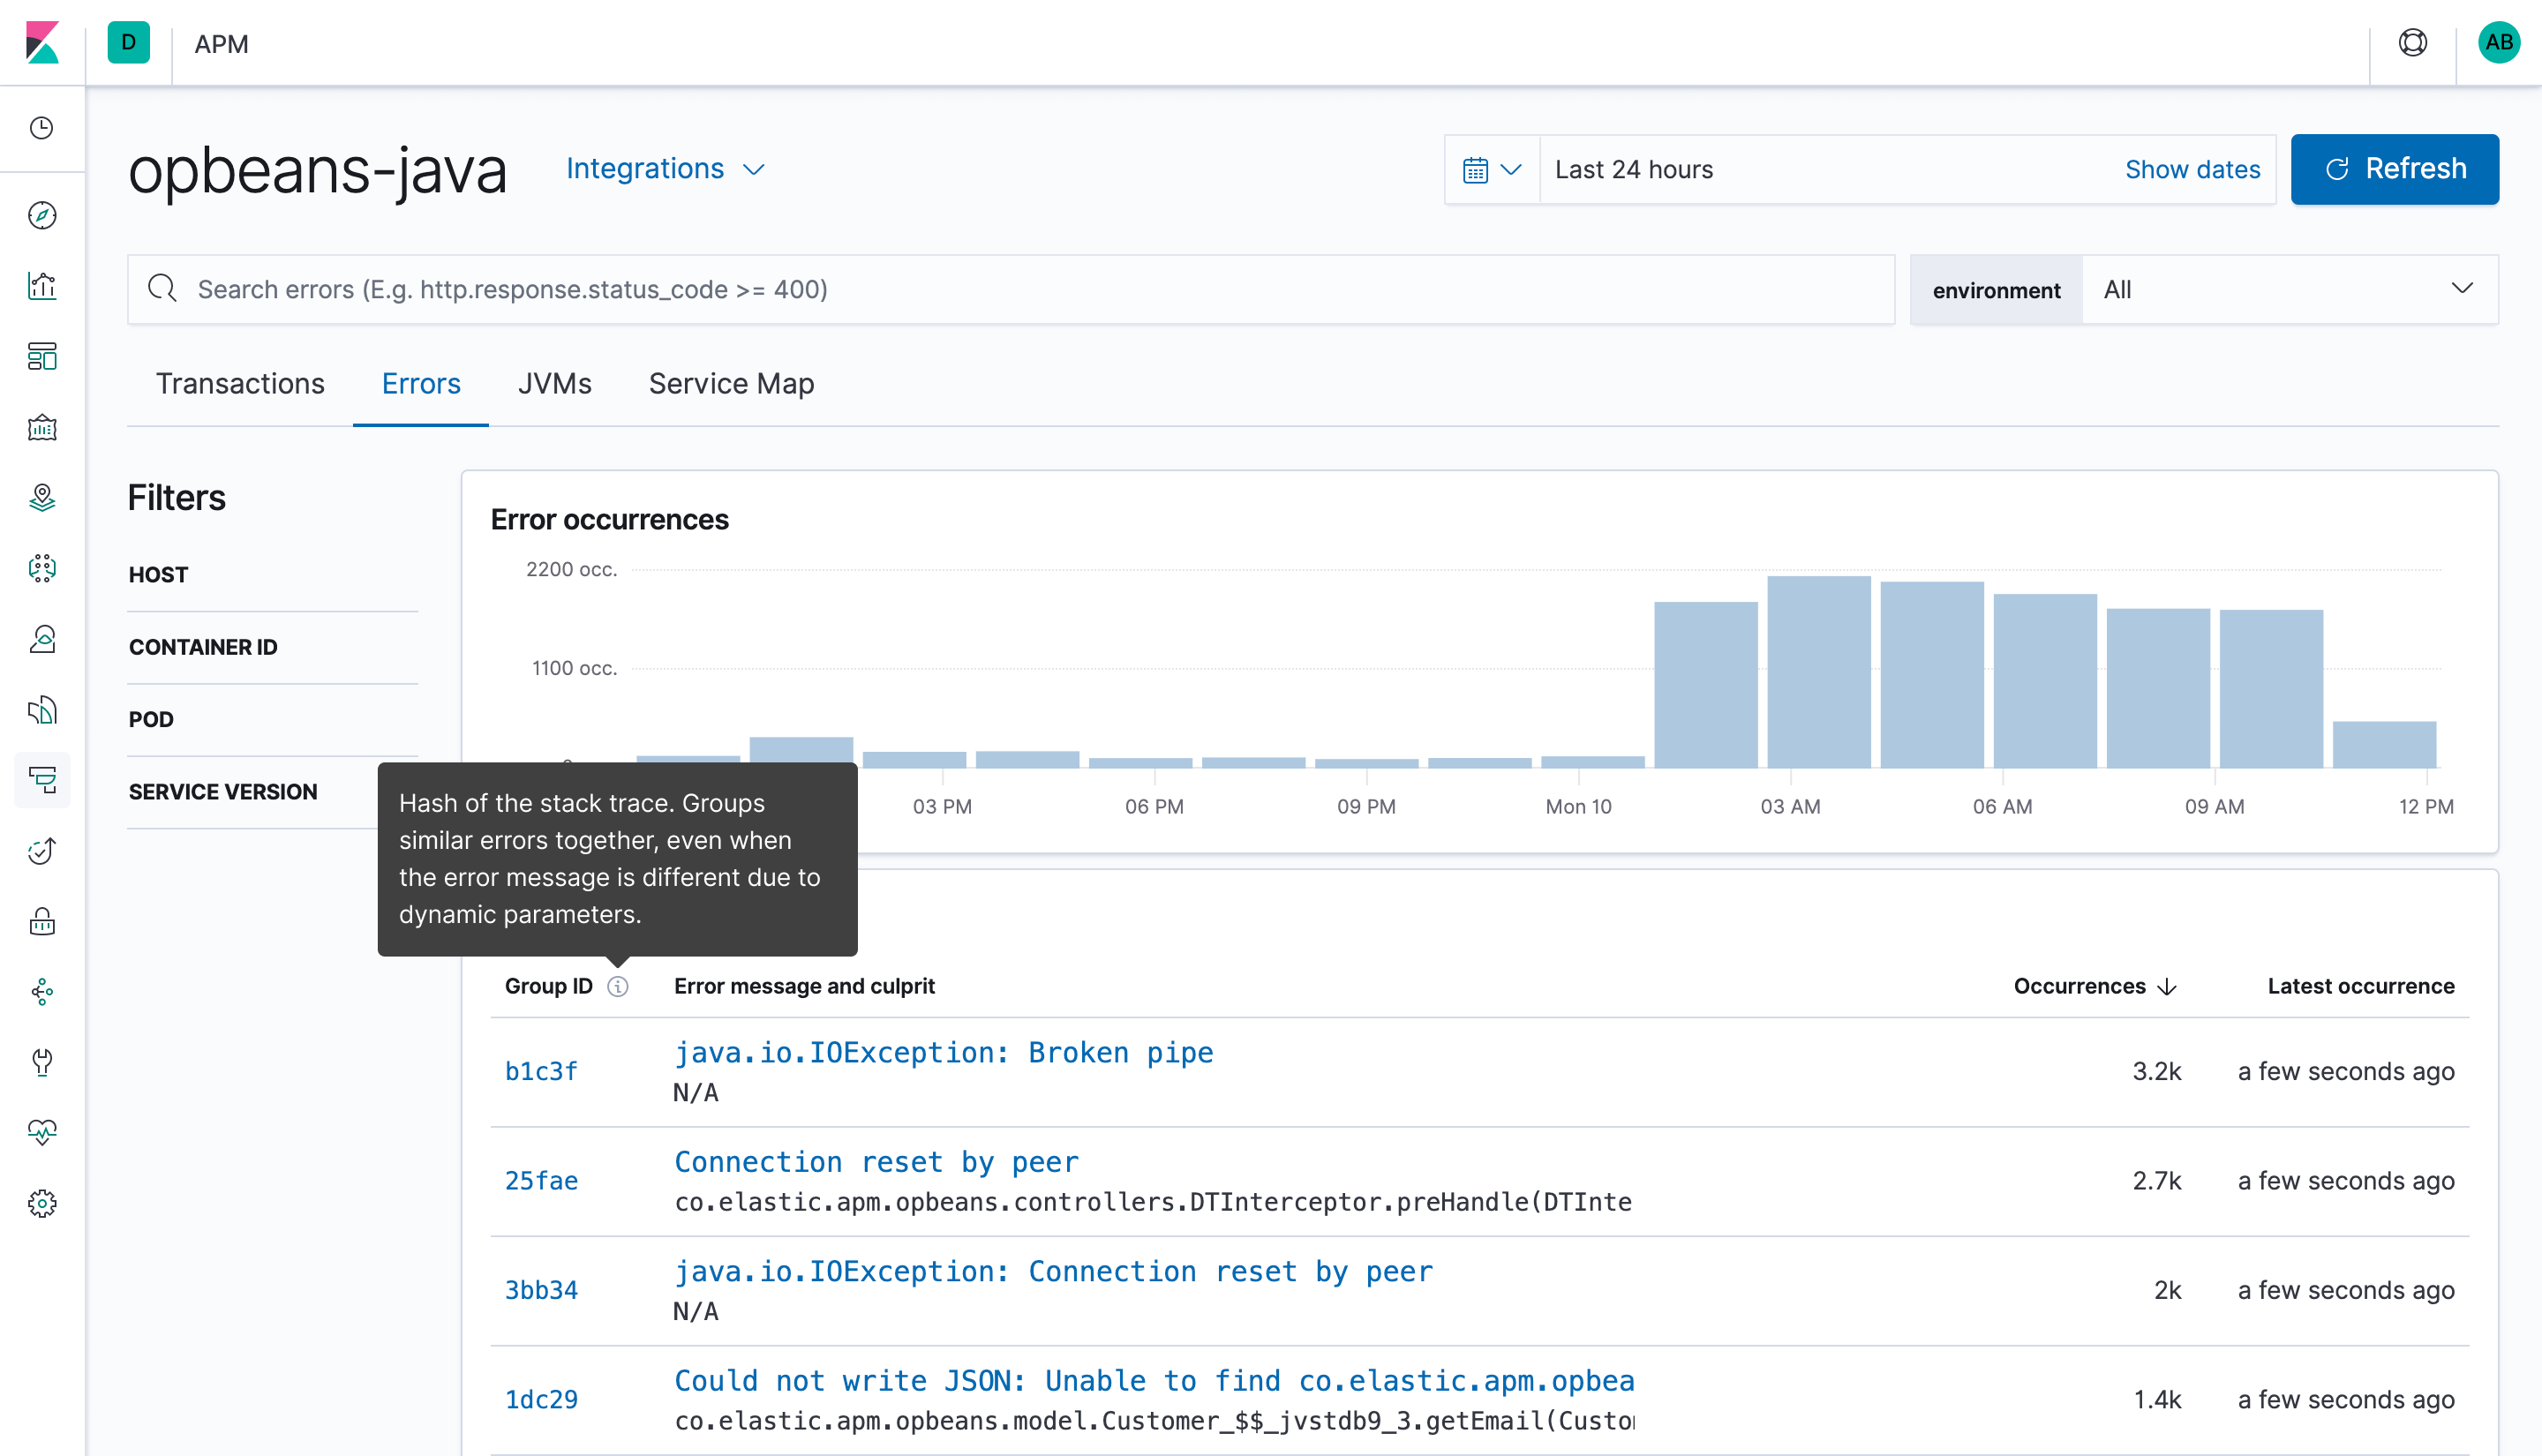Expand the HOST filter section
The image size is (2542, 1456).
click(157, 574)
